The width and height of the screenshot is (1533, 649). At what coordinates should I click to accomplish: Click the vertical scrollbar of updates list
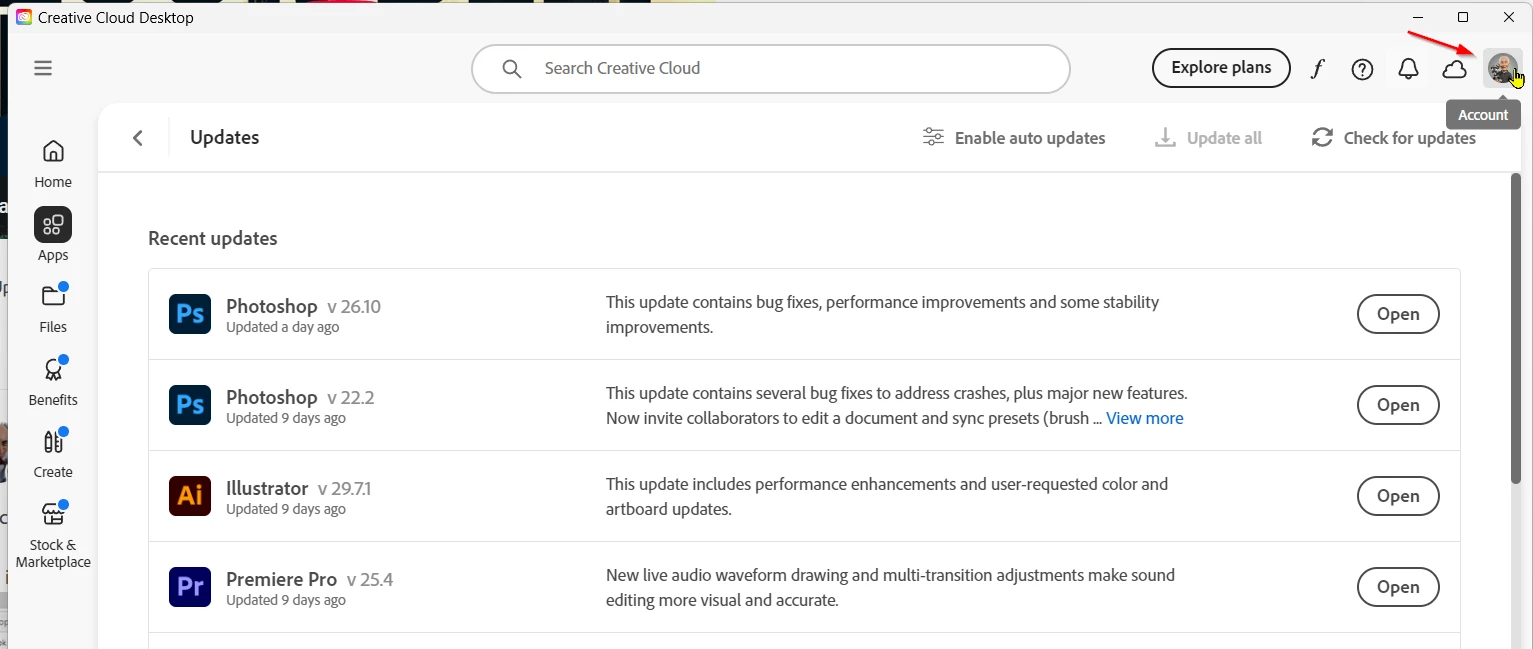coord(1516,330)
